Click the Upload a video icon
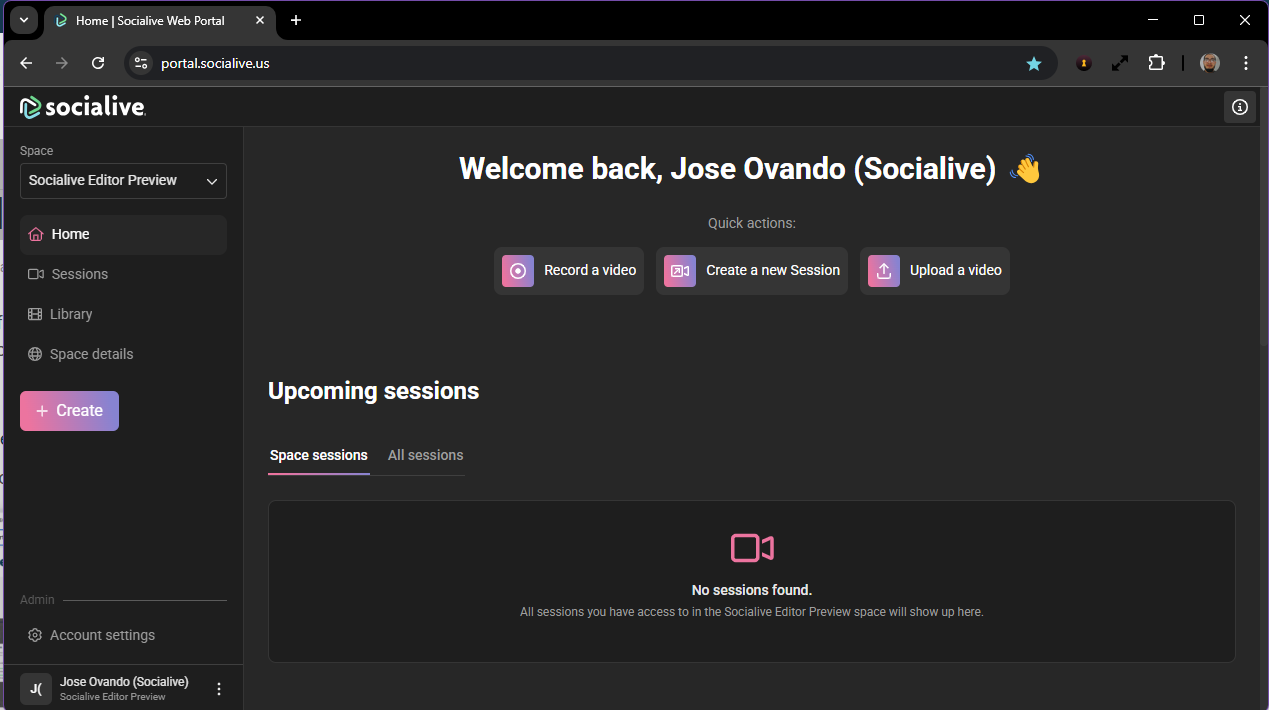Image resolution: width=1269 pixels, height=710 pixels. pos(884,271)
